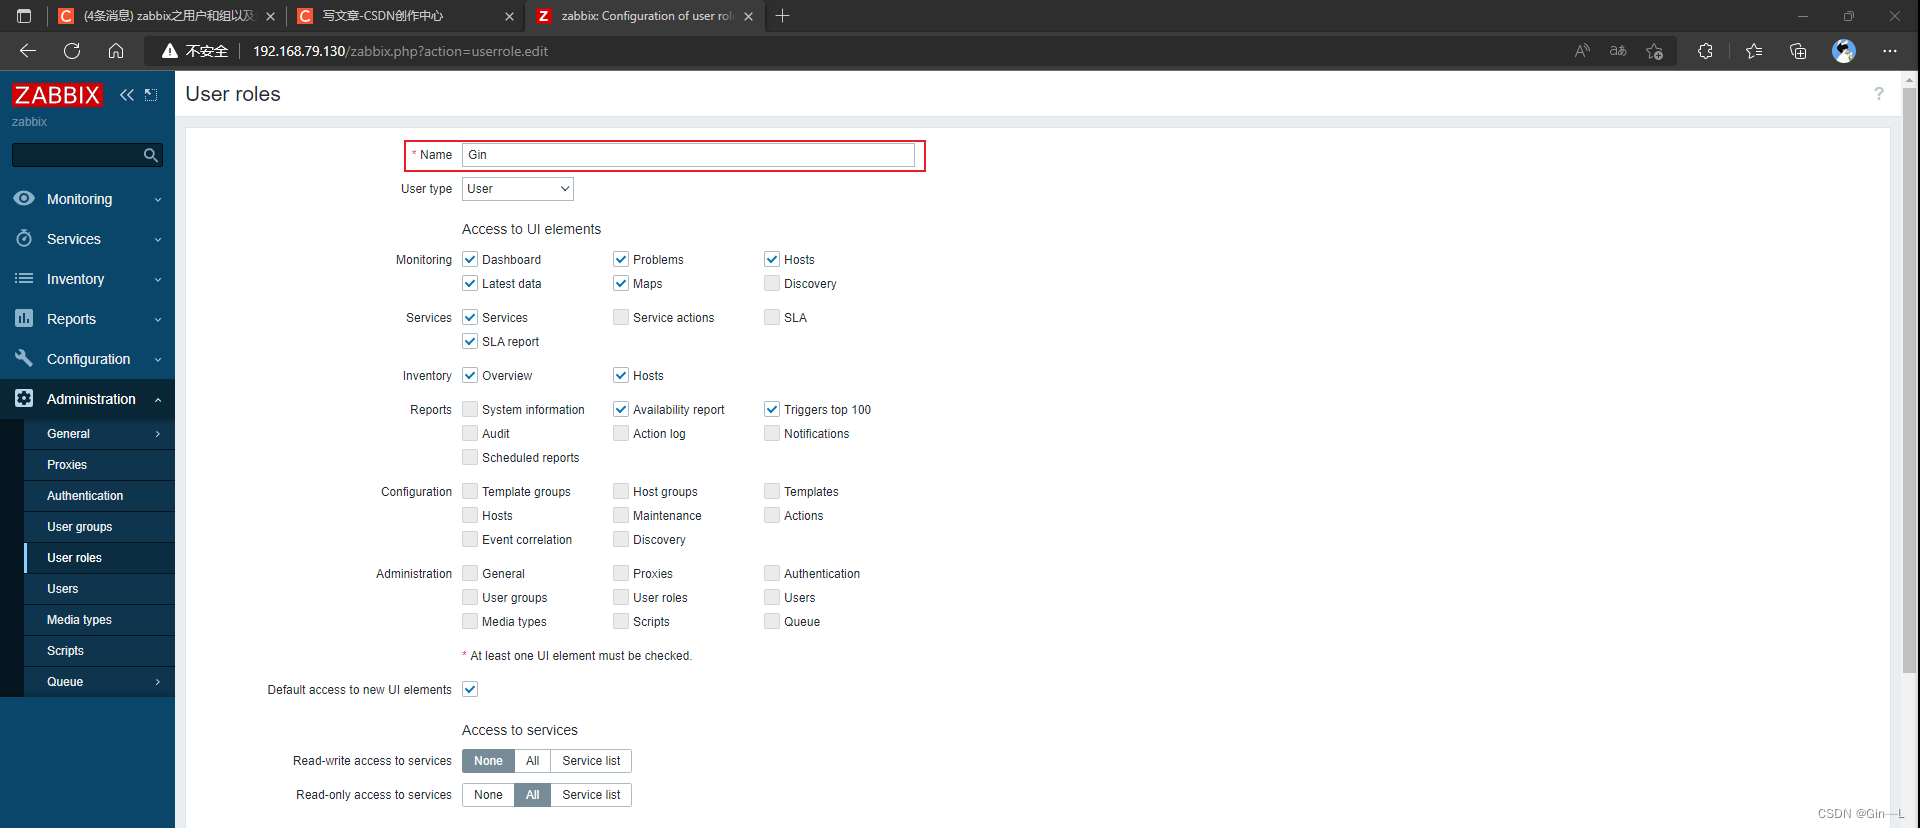Image resolution: width=1920 pixels, height=828 pixels.
Task: Enable the Service actions checkbox
Action: [621, 317]
